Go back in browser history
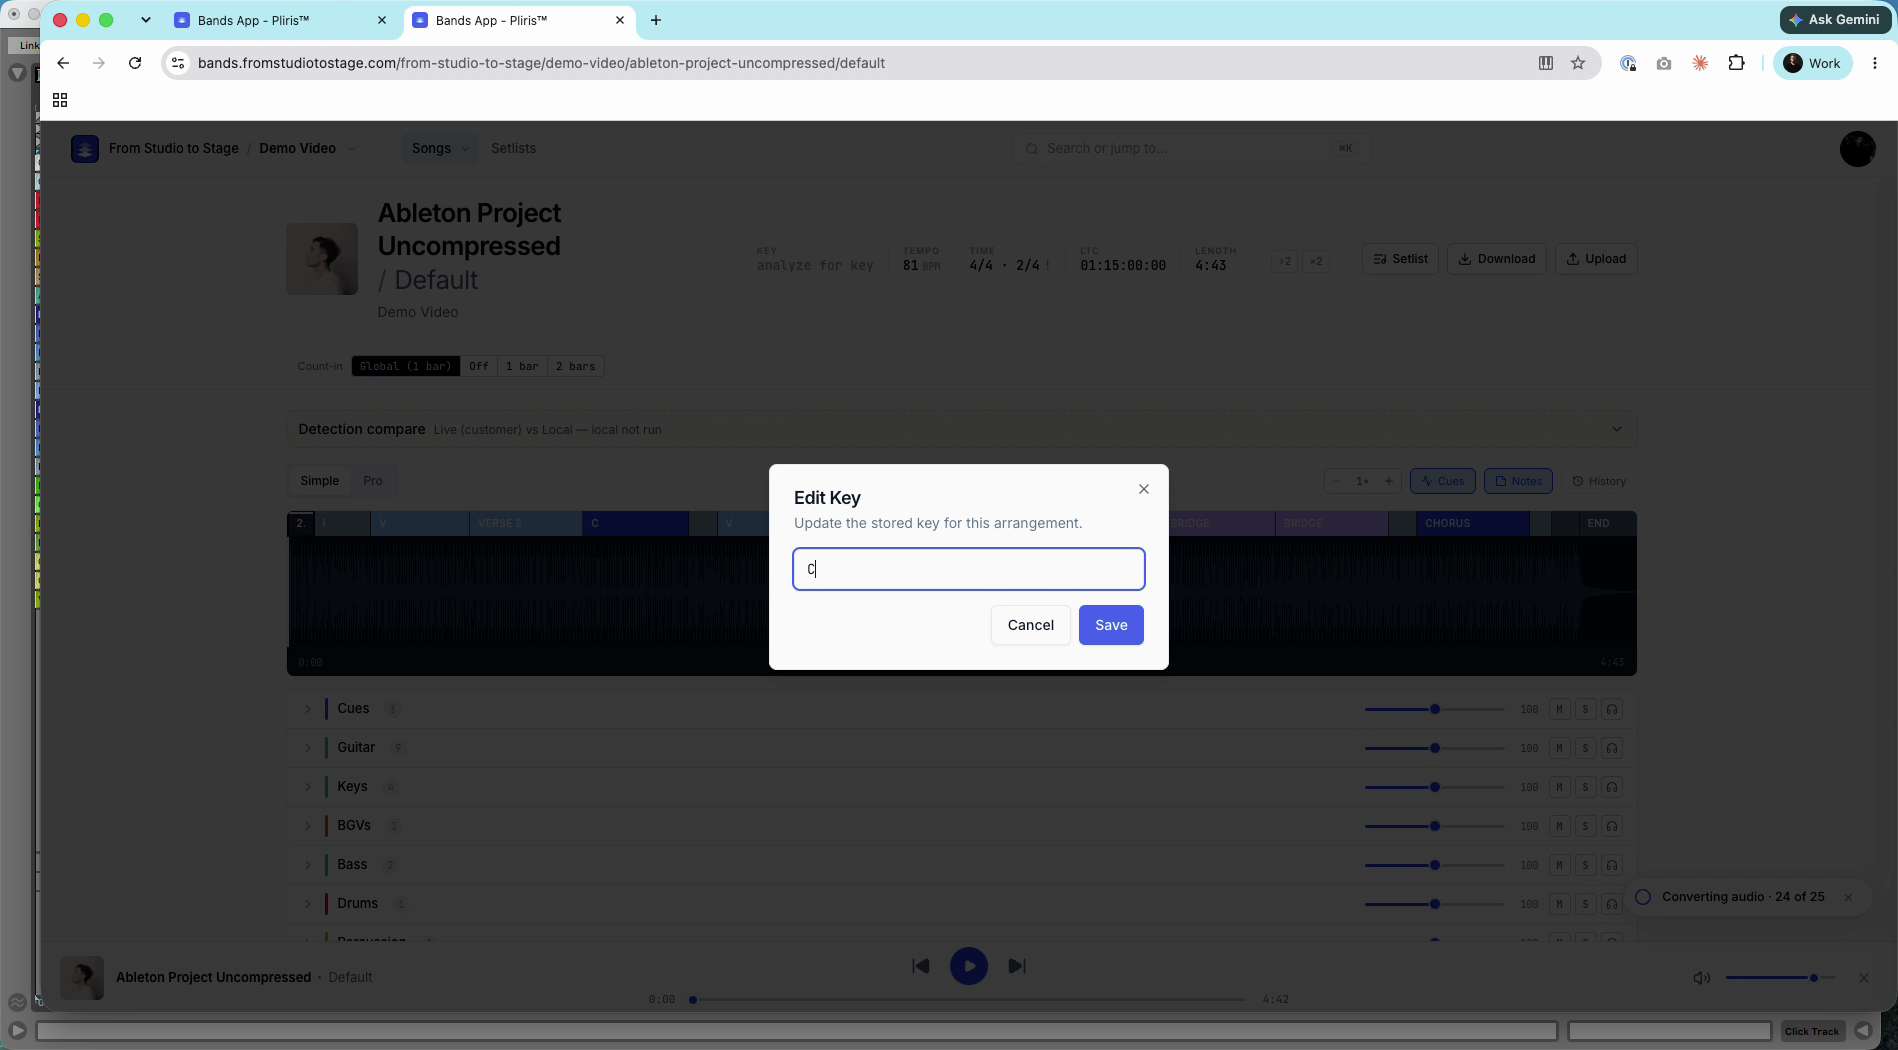This screenshot has width=1898, height=1050. click(63, 63)
